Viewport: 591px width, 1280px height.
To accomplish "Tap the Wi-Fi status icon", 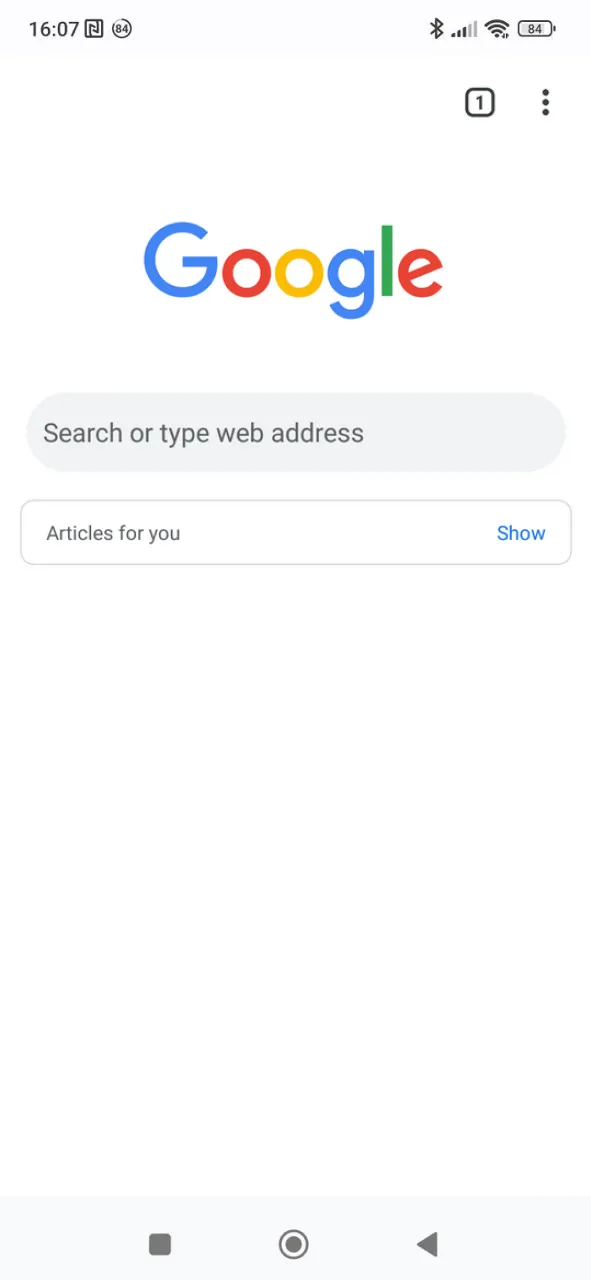I will (x=499, y=29).
